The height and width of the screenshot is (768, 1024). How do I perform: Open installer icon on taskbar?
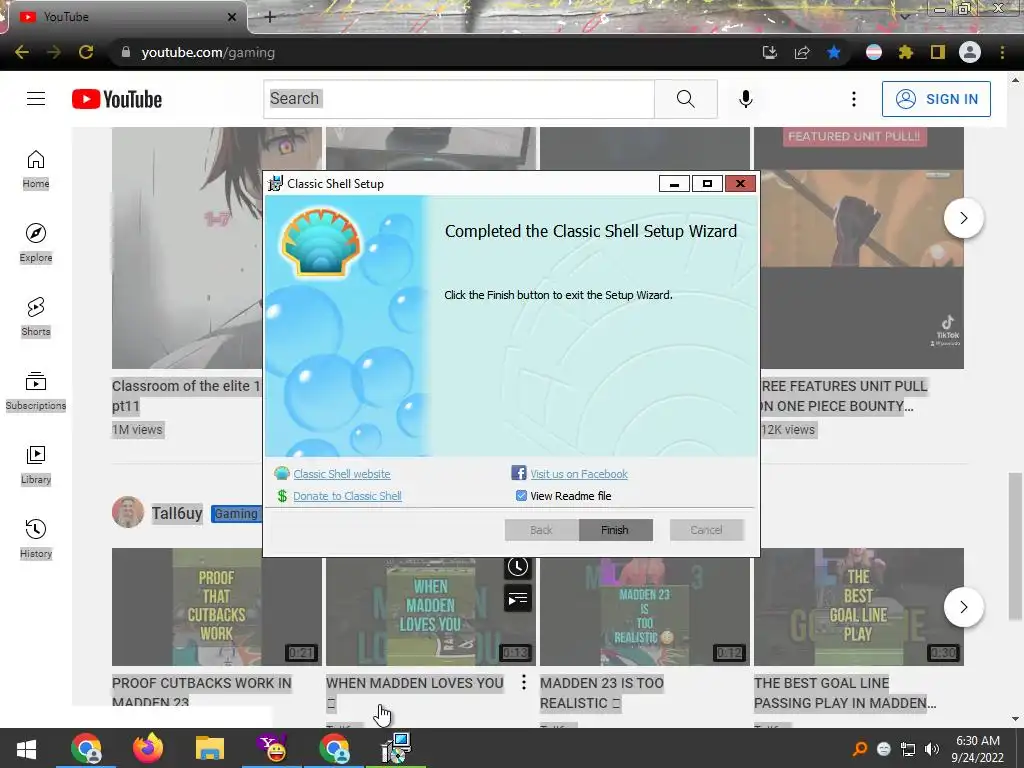pyautogui.click(x=396, y=748)
